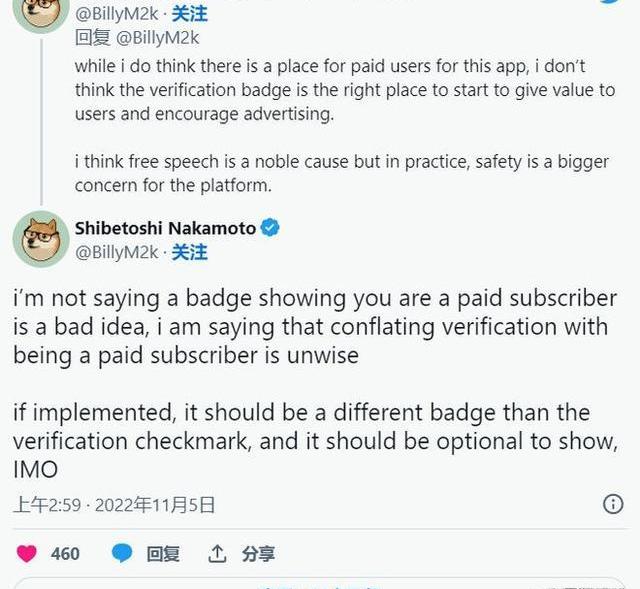Click the blue reply bubble icon
Viewport: 640px width, 589px height.
[x=122, y=553]
